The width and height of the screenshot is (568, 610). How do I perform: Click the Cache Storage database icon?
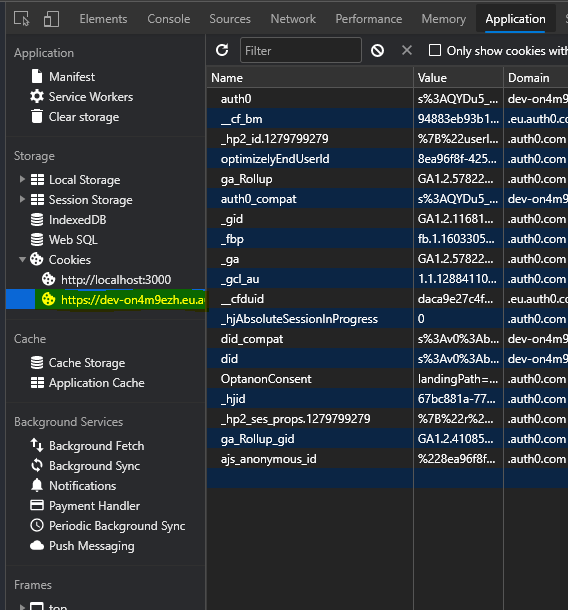[37, 363]
